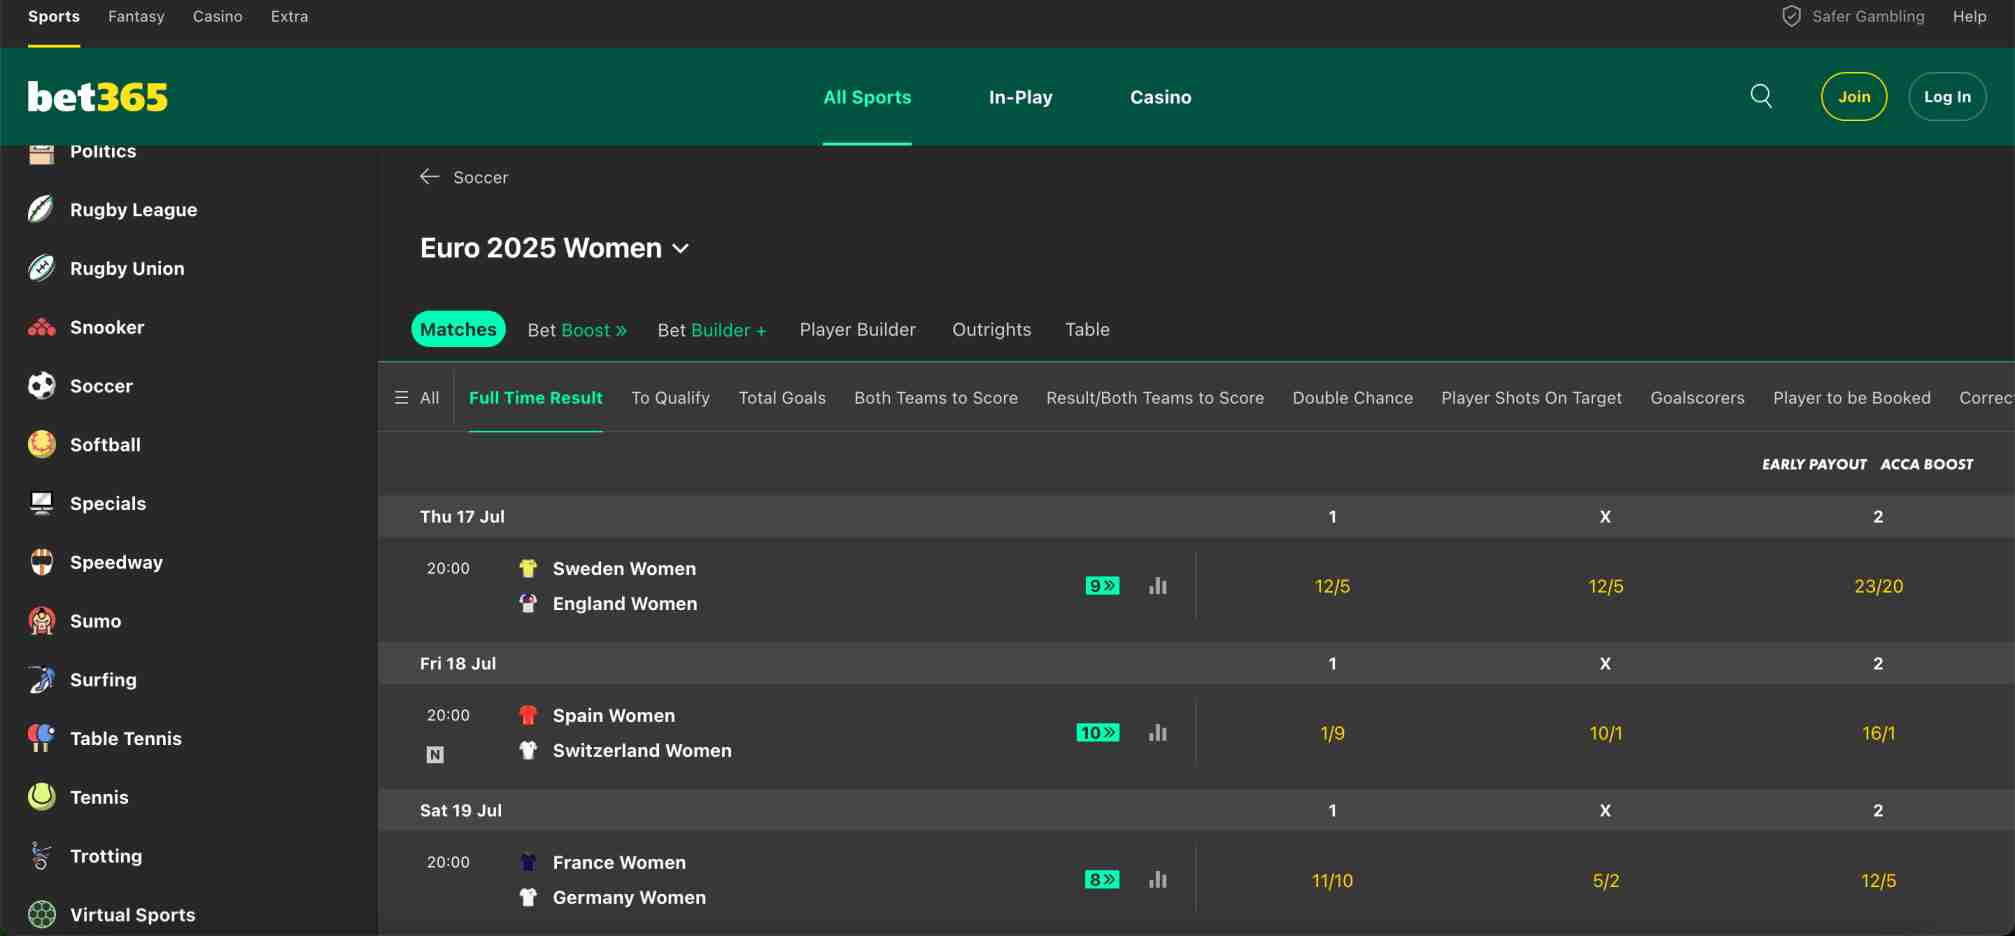Click the Speedway helmet icon
Viewport: 2015px width, 936px height.
[x=41, y=562]
